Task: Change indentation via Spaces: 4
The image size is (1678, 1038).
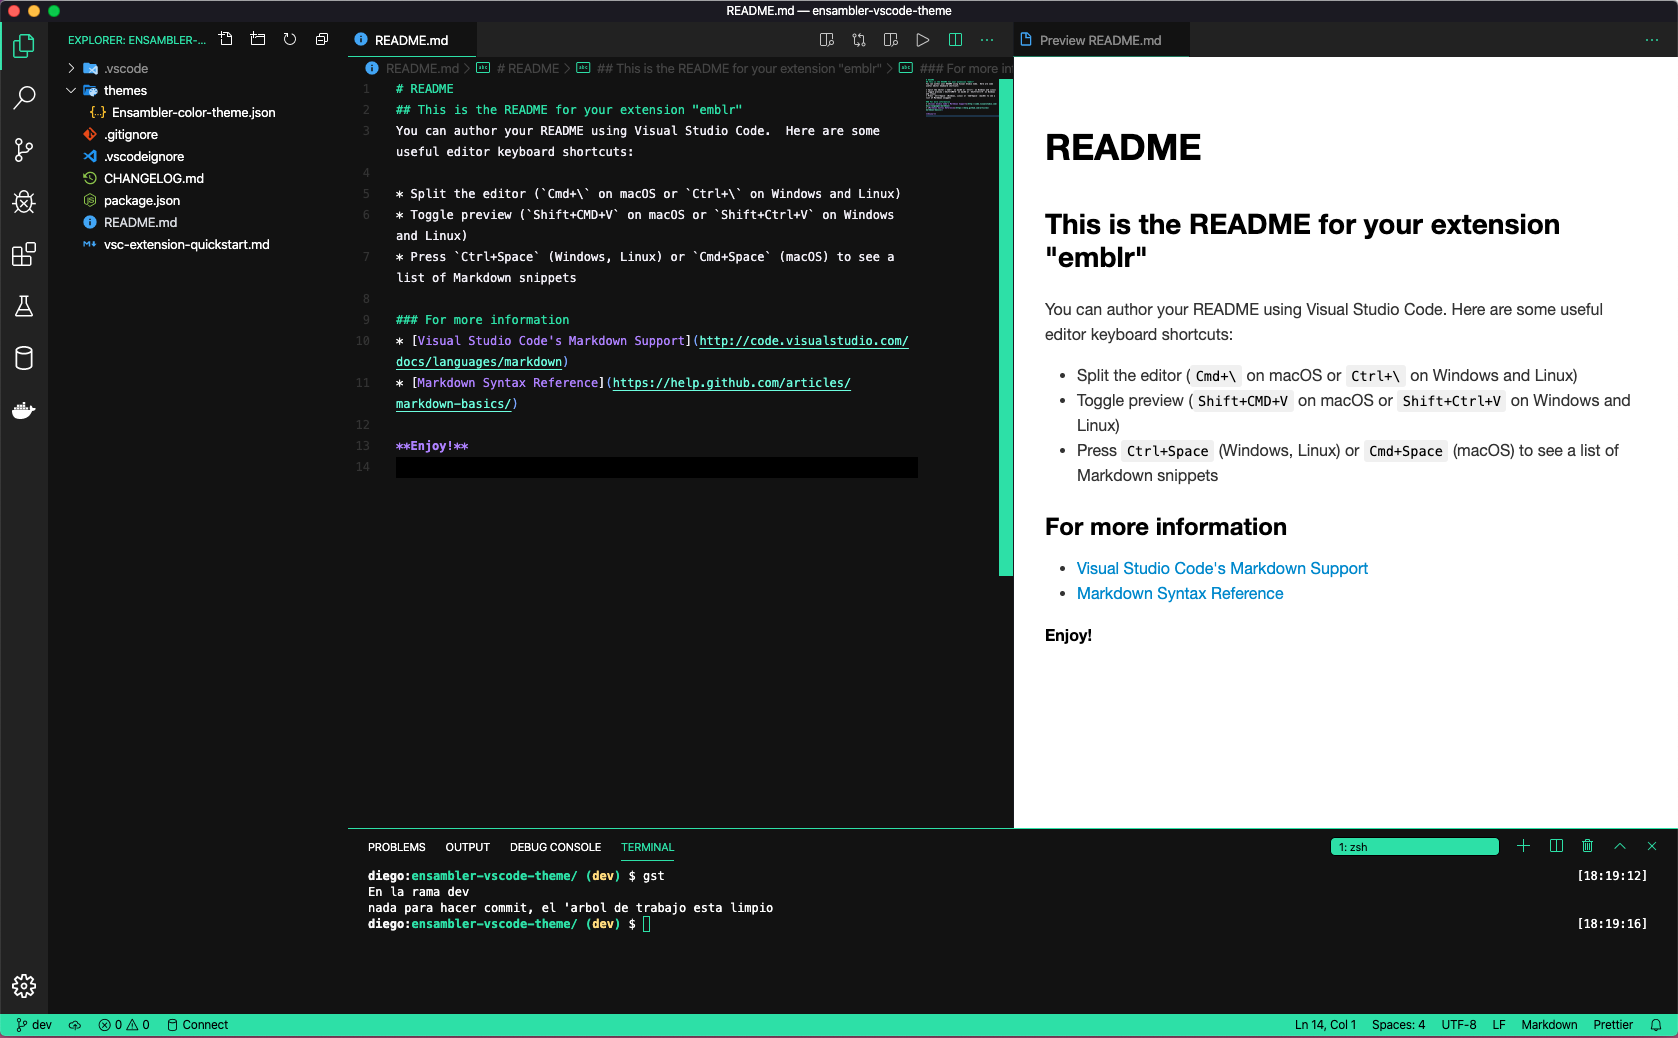Action: (1398, 1025)
